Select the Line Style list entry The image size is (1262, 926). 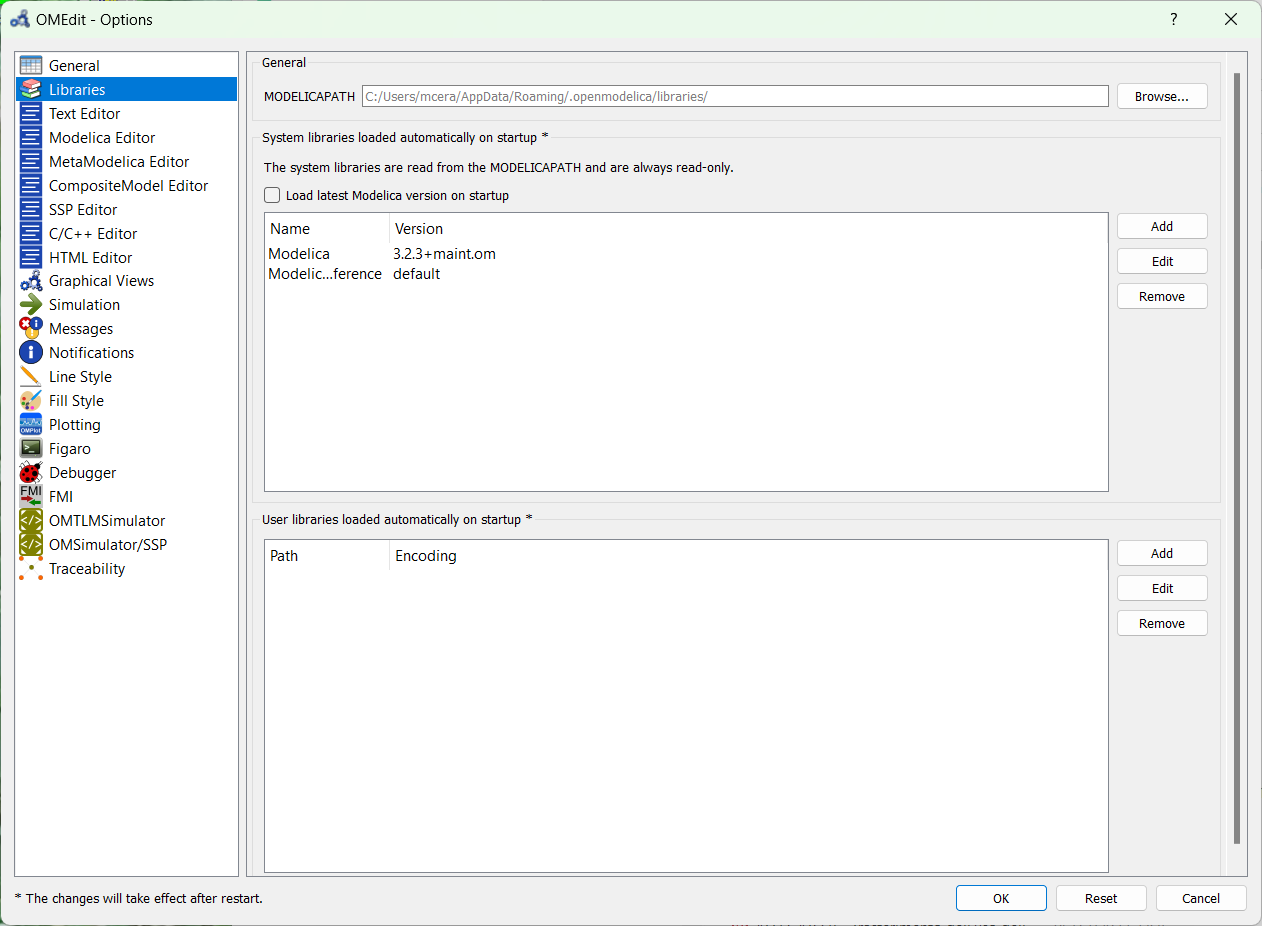[127, 377]
